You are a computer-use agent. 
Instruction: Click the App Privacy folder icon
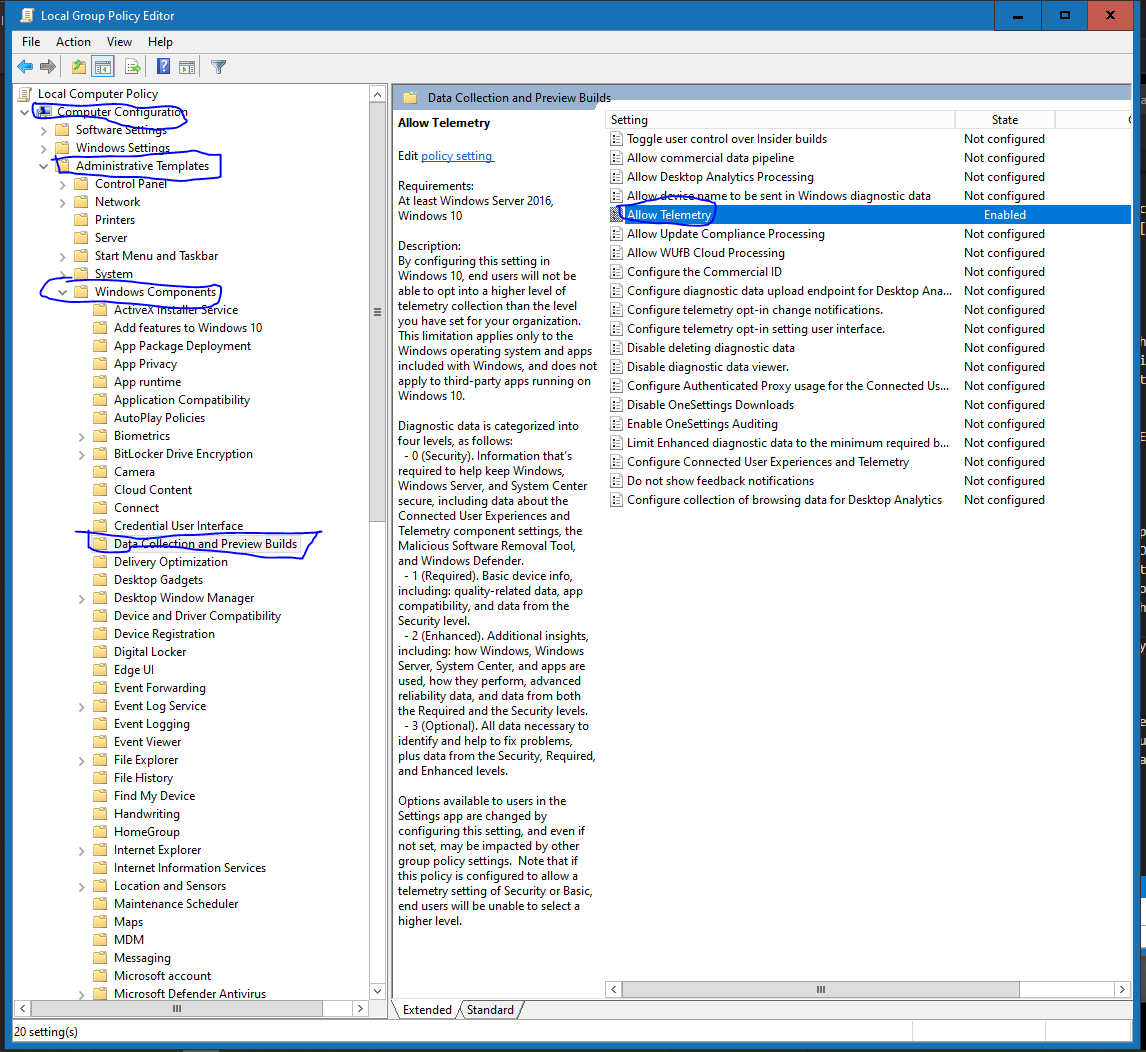(100, 364)
